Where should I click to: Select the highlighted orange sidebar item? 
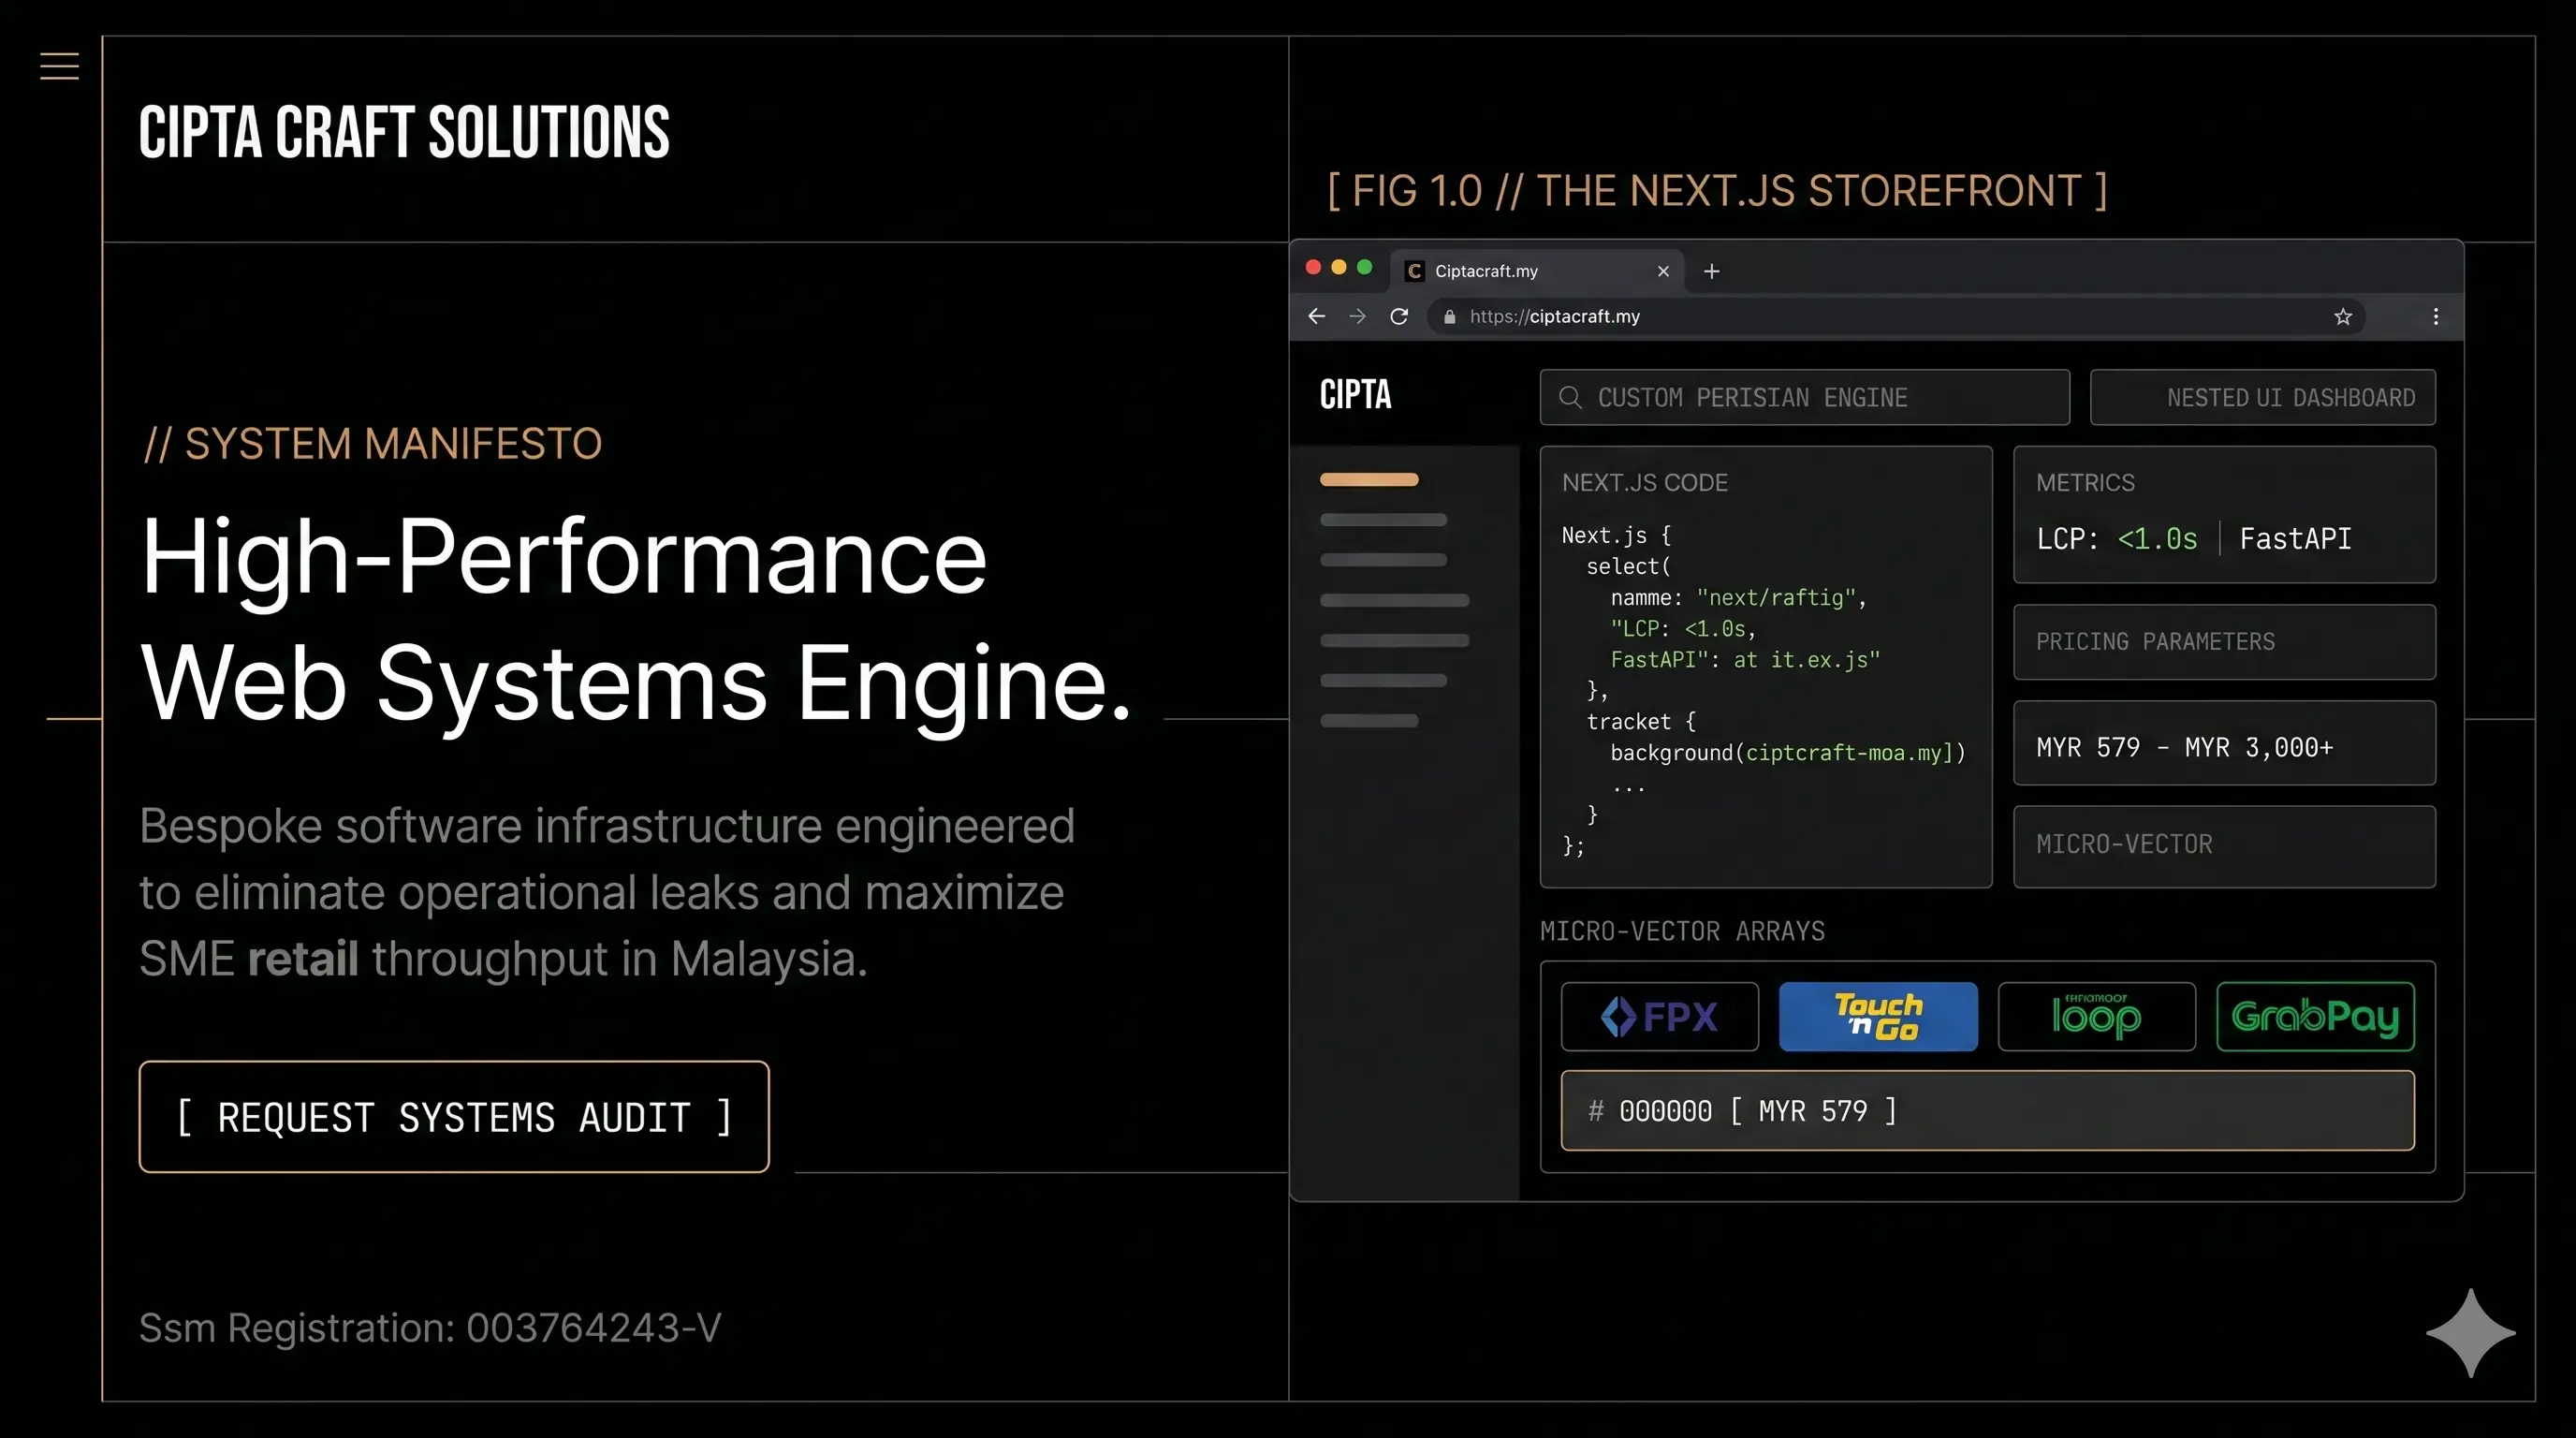pos(1369,479)
